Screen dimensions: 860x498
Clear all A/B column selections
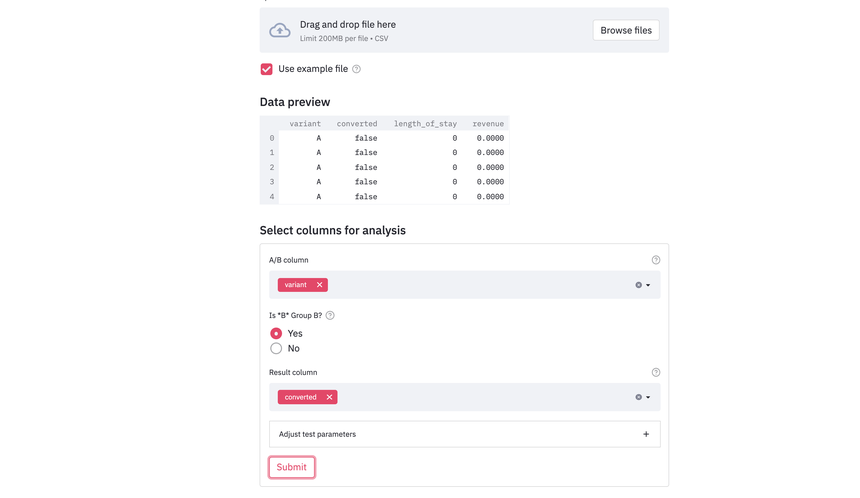click(x=639, y=285)
